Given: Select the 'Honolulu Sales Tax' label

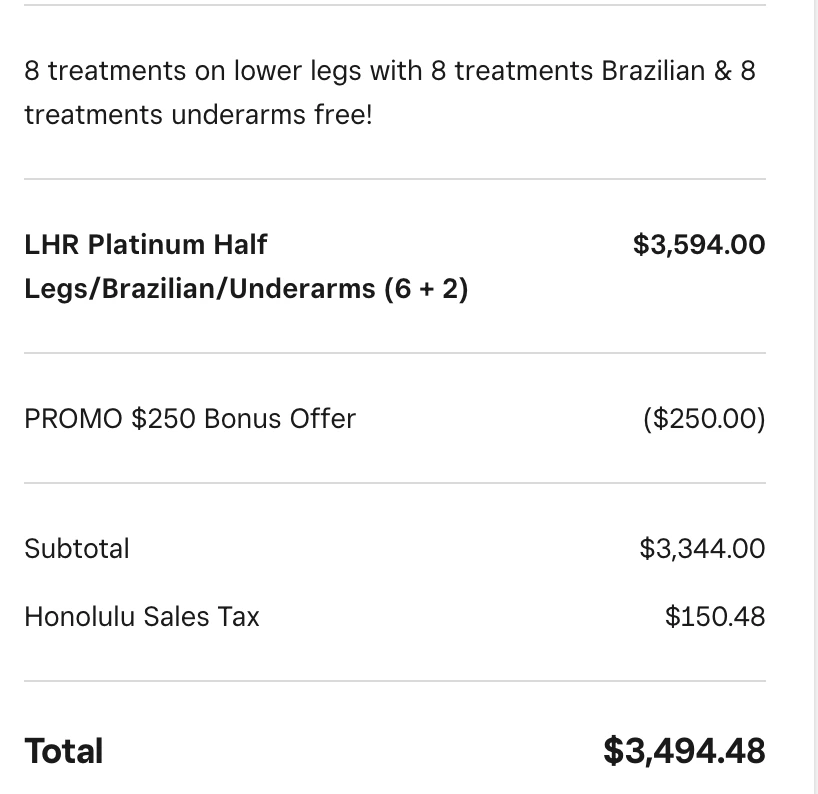Looking at the screenshot, I should point(141,617).
